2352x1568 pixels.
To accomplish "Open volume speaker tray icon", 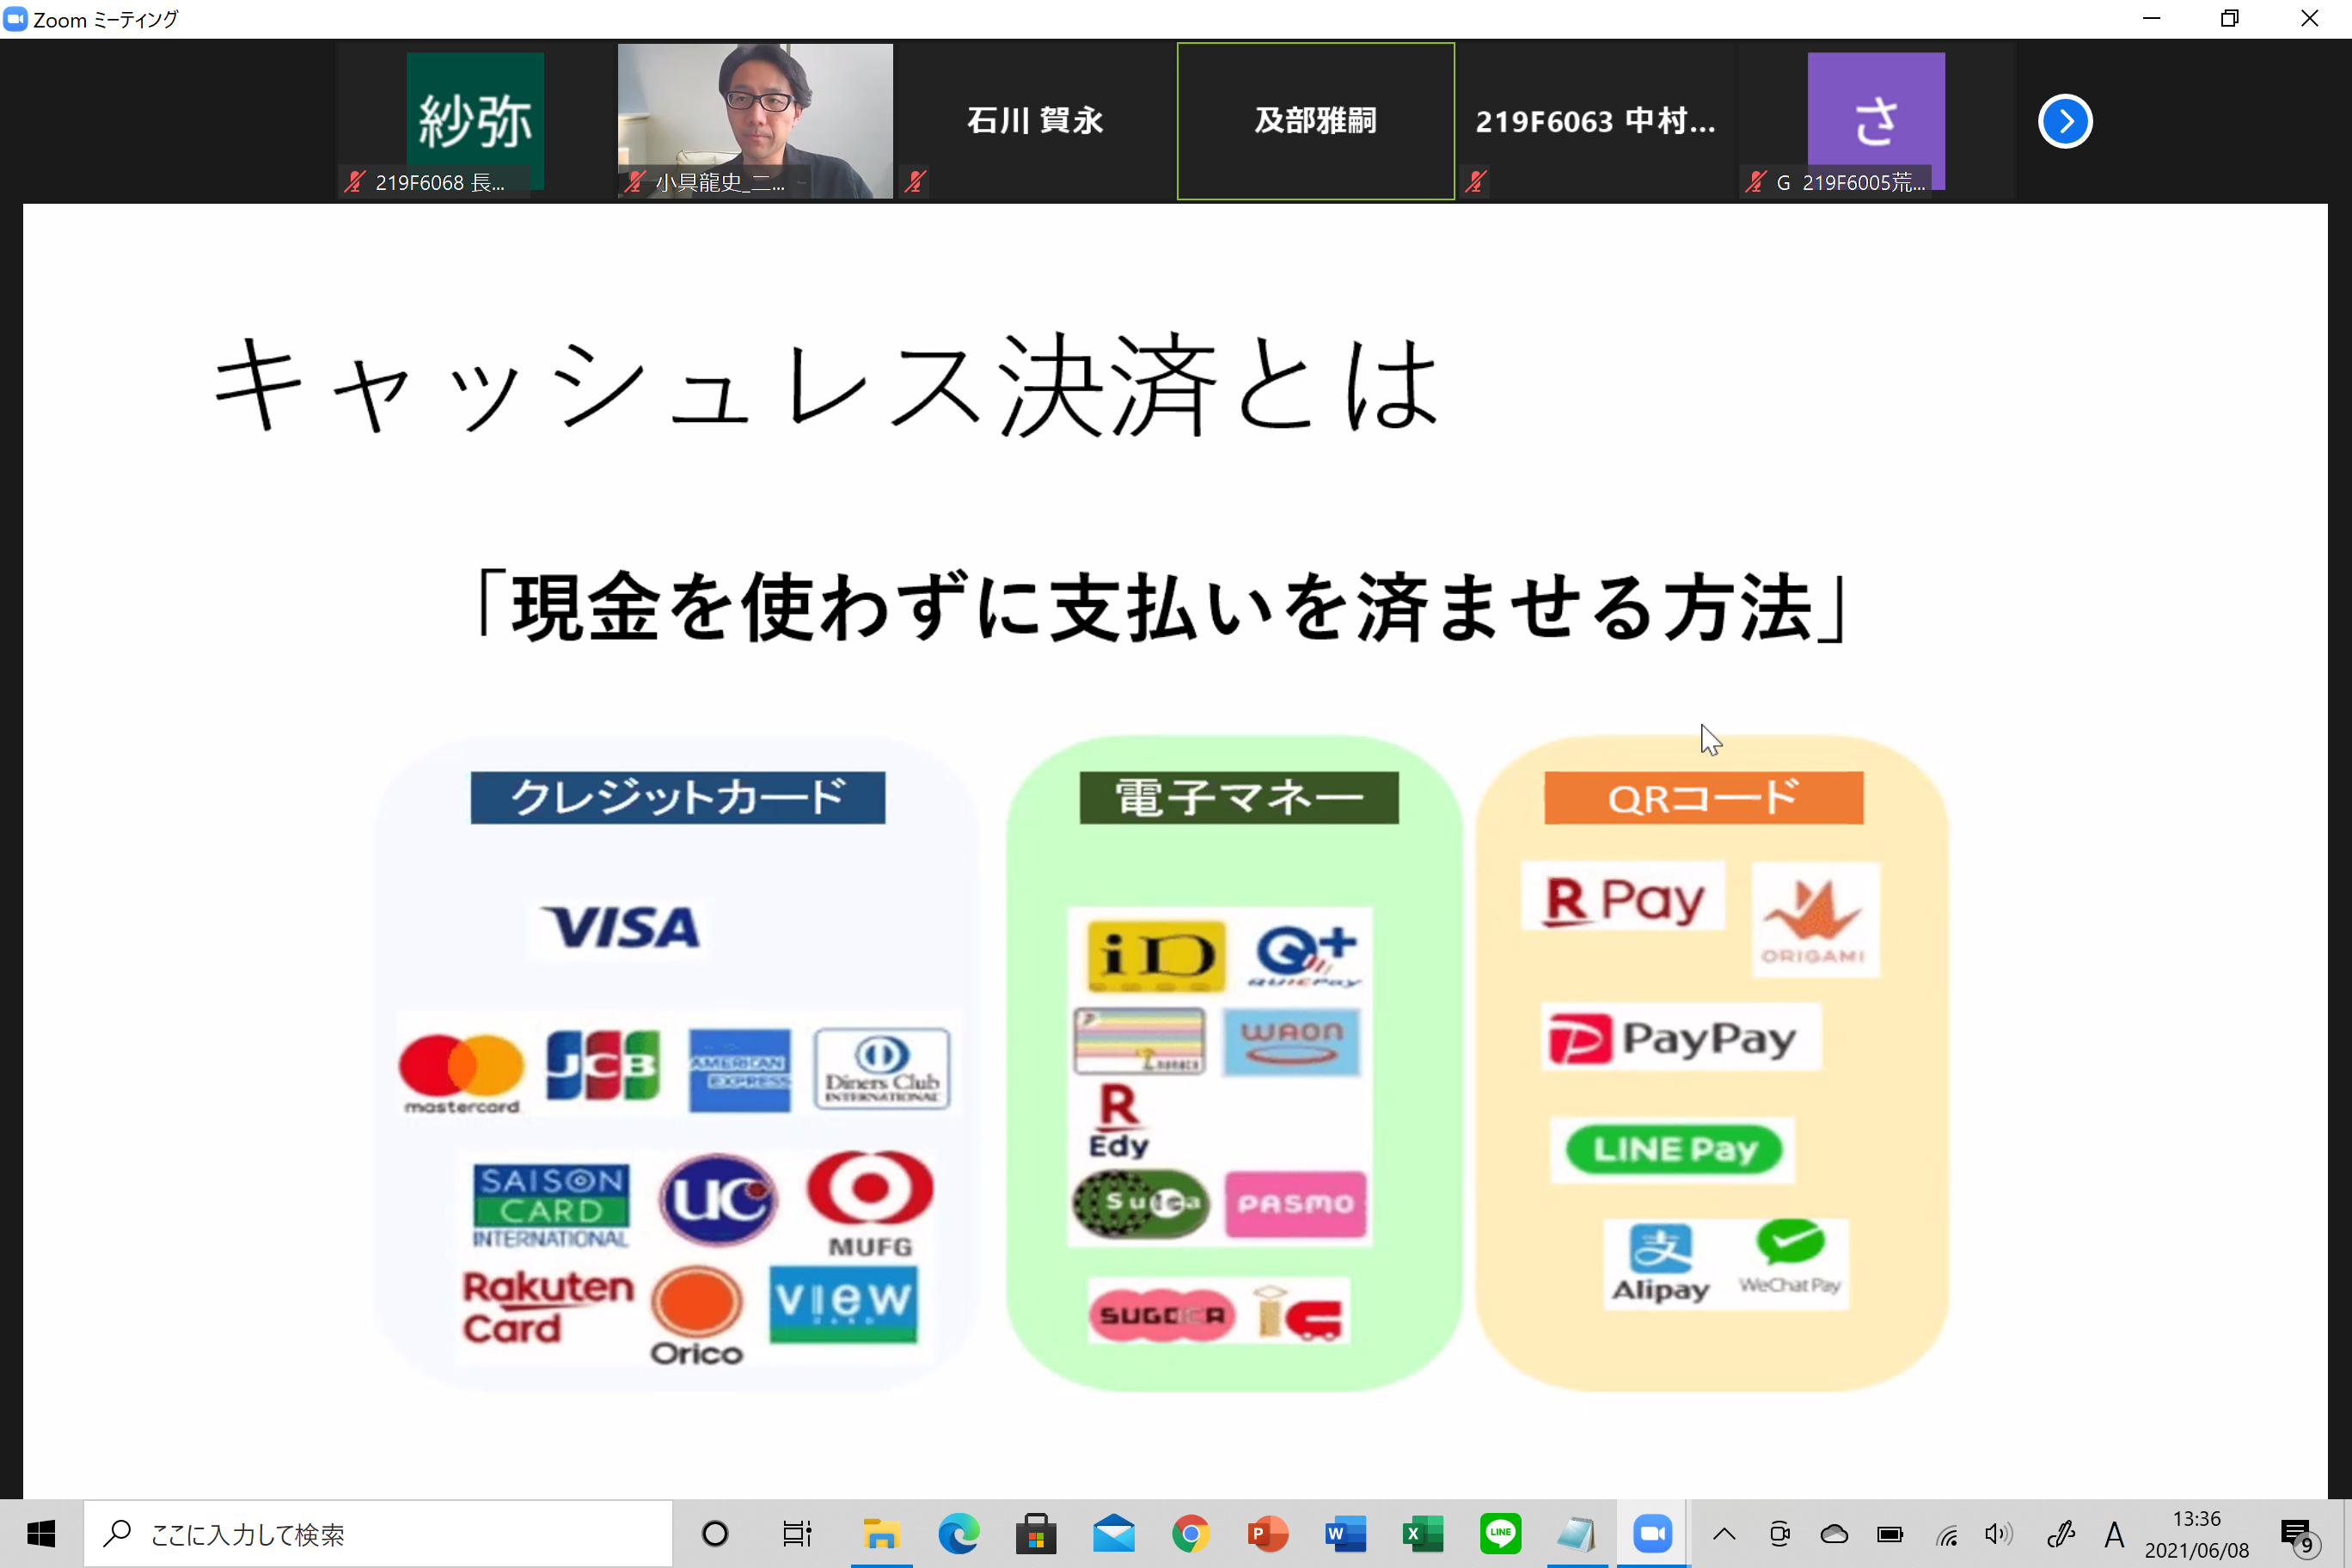I will [x=1999, y=1534].
